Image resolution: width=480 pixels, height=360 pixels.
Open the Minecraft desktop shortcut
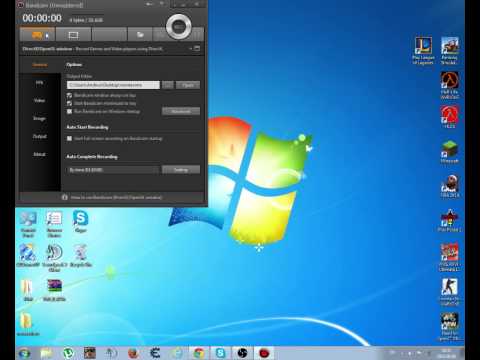pos(450,152)
